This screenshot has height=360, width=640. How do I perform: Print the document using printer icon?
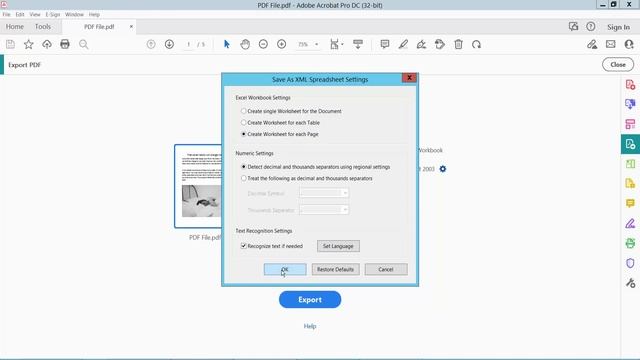point(65,44)
